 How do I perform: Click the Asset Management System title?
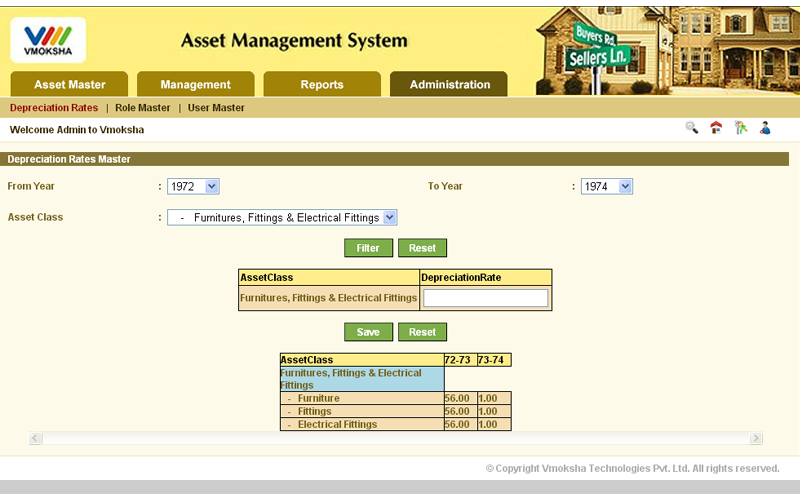point(294,40)
